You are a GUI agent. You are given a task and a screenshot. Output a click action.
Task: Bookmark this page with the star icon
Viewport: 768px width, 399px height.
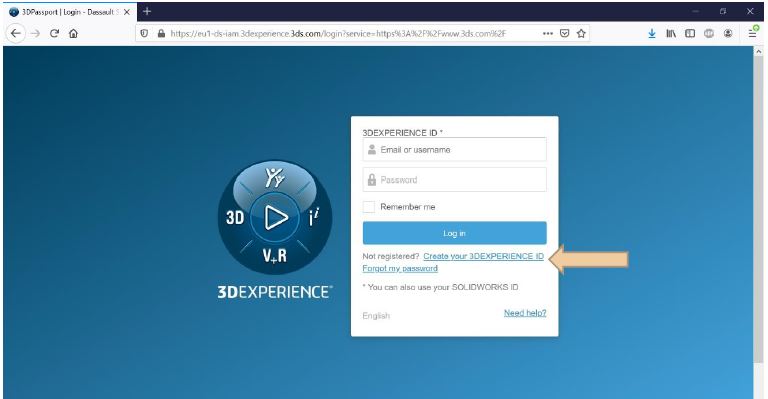click(581, 33)
